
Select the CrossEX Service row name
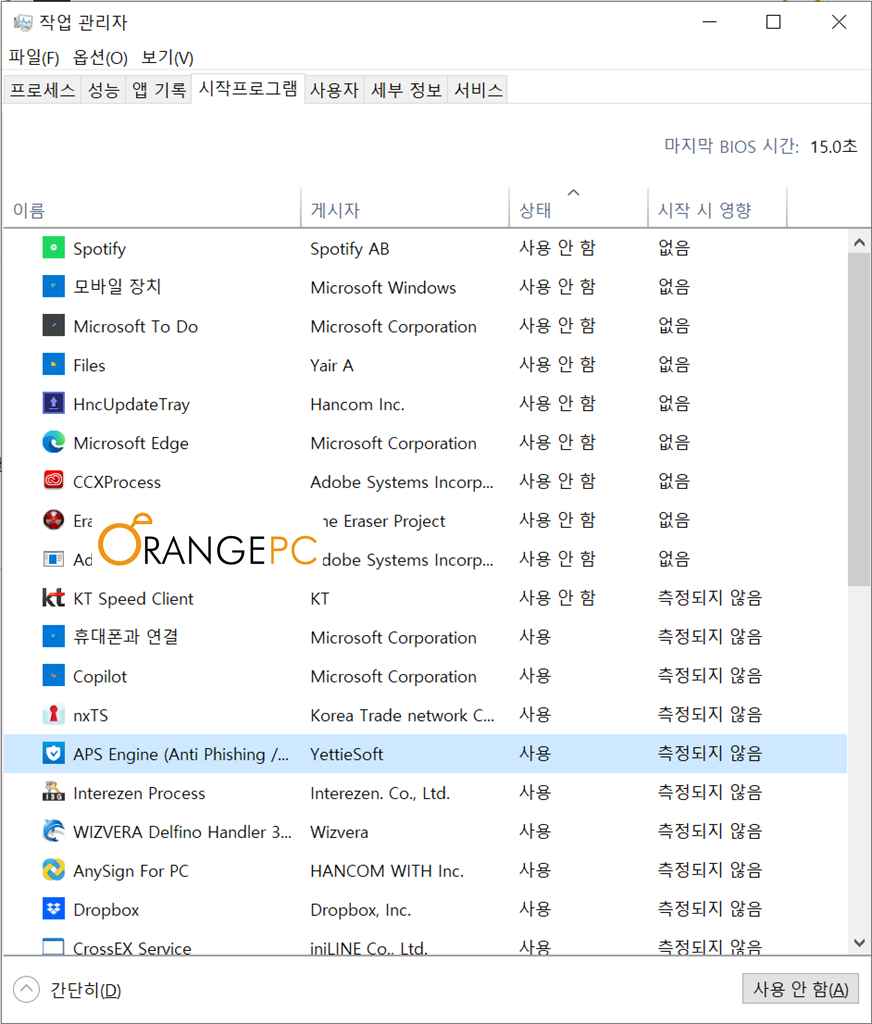click(x=132, y=948)
